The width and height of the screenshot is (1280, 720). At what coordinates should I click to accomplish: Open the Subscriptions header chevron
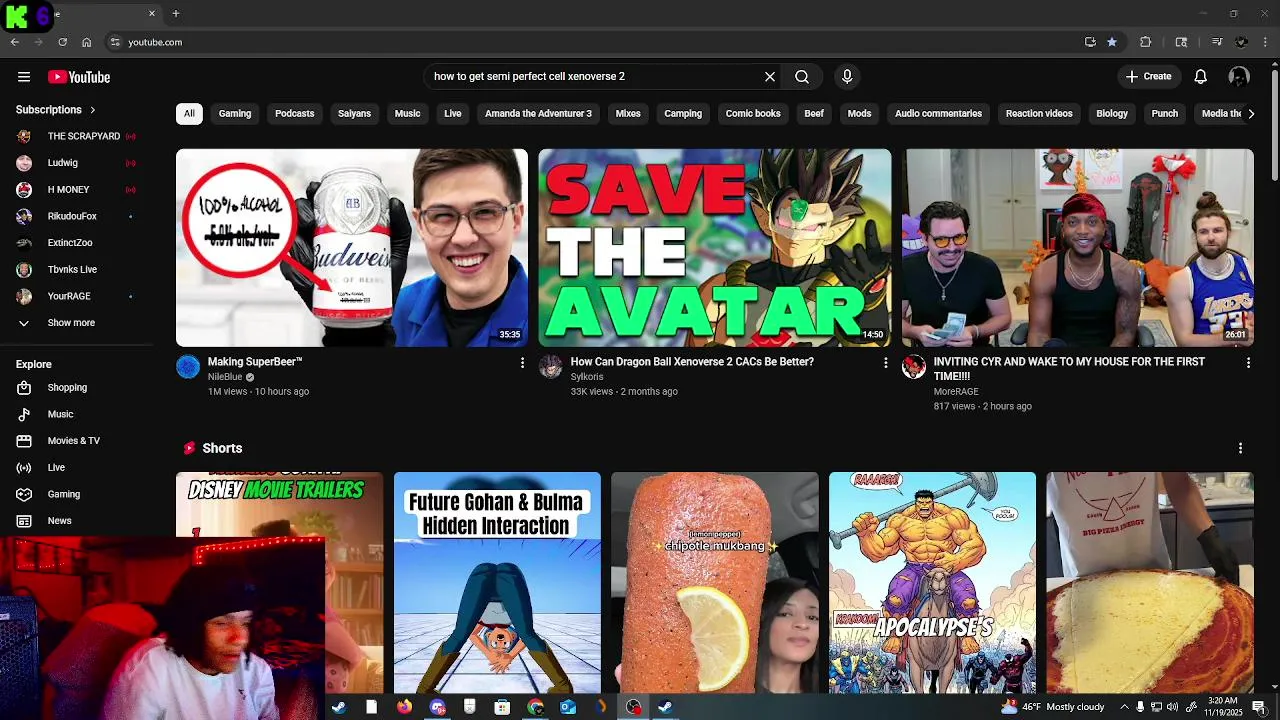click(x=93, y=110)
